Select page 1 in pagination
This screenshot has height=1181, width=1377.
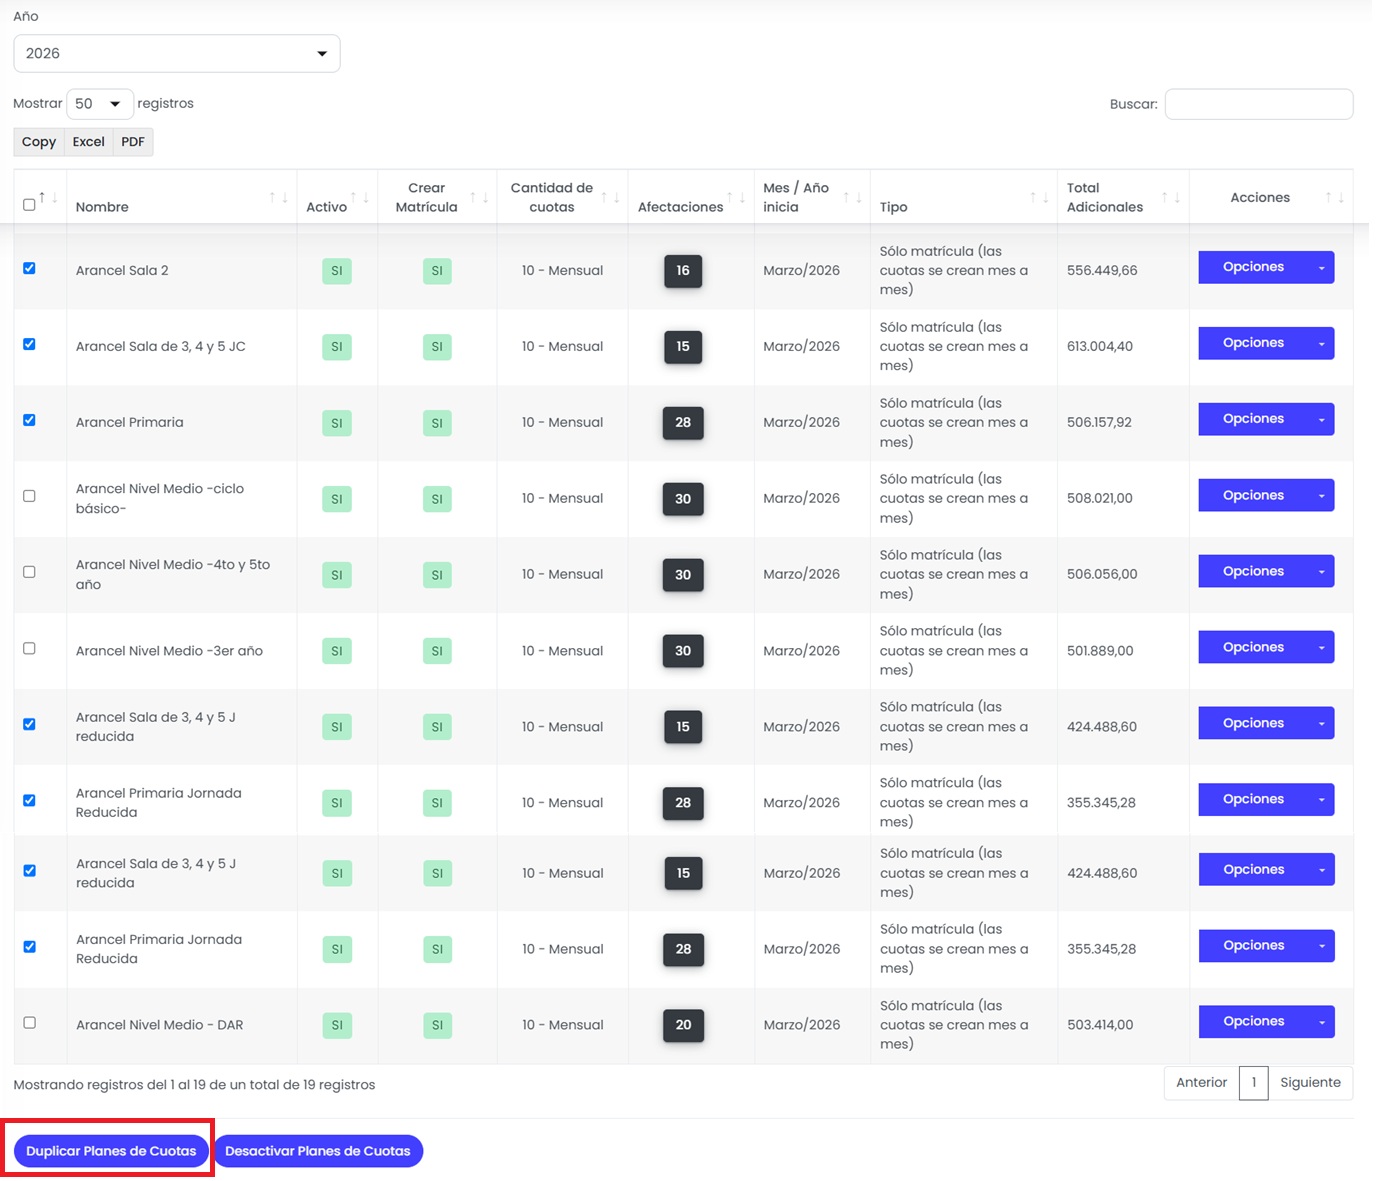click(1254, 1083)
